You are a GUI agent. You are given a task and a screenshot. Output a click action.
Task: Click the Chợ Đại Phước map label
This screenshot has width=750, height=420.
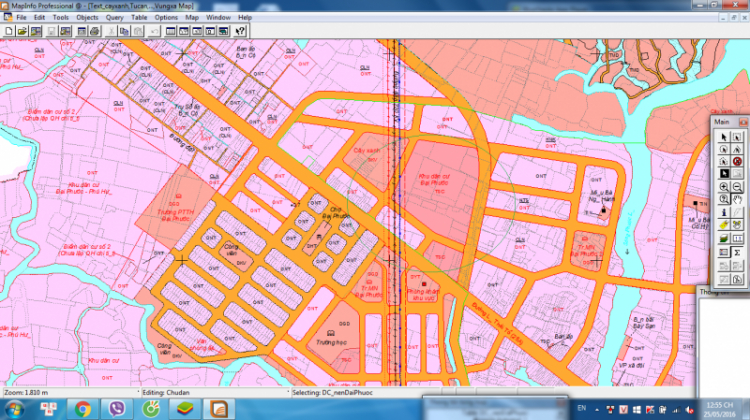[x=336, y=213]
